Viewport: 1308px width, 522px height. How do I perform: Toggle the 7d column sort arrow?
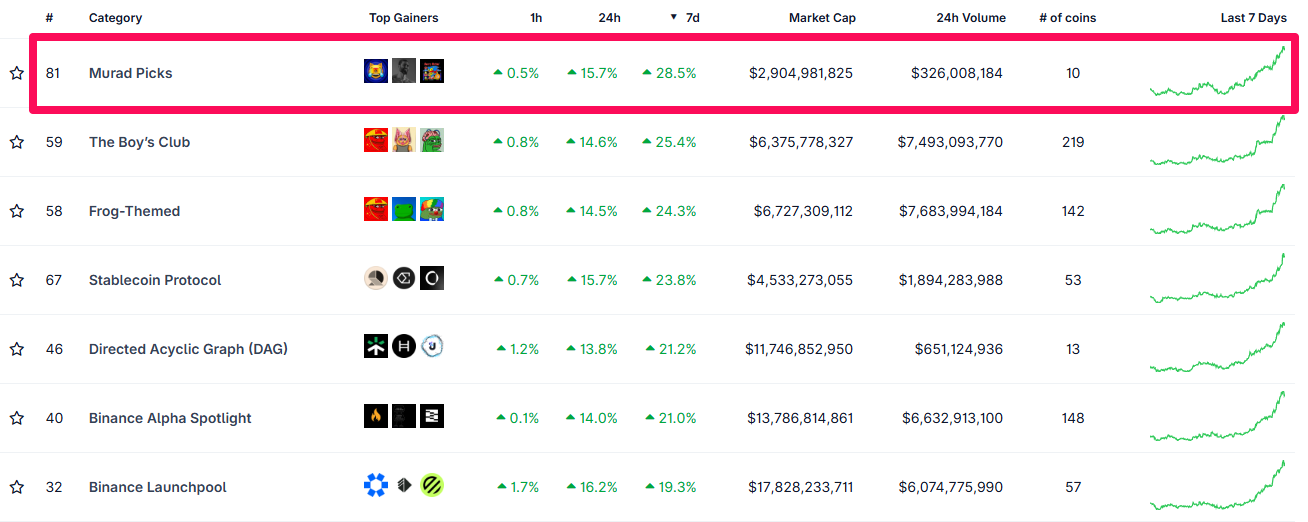click(674, 17)
